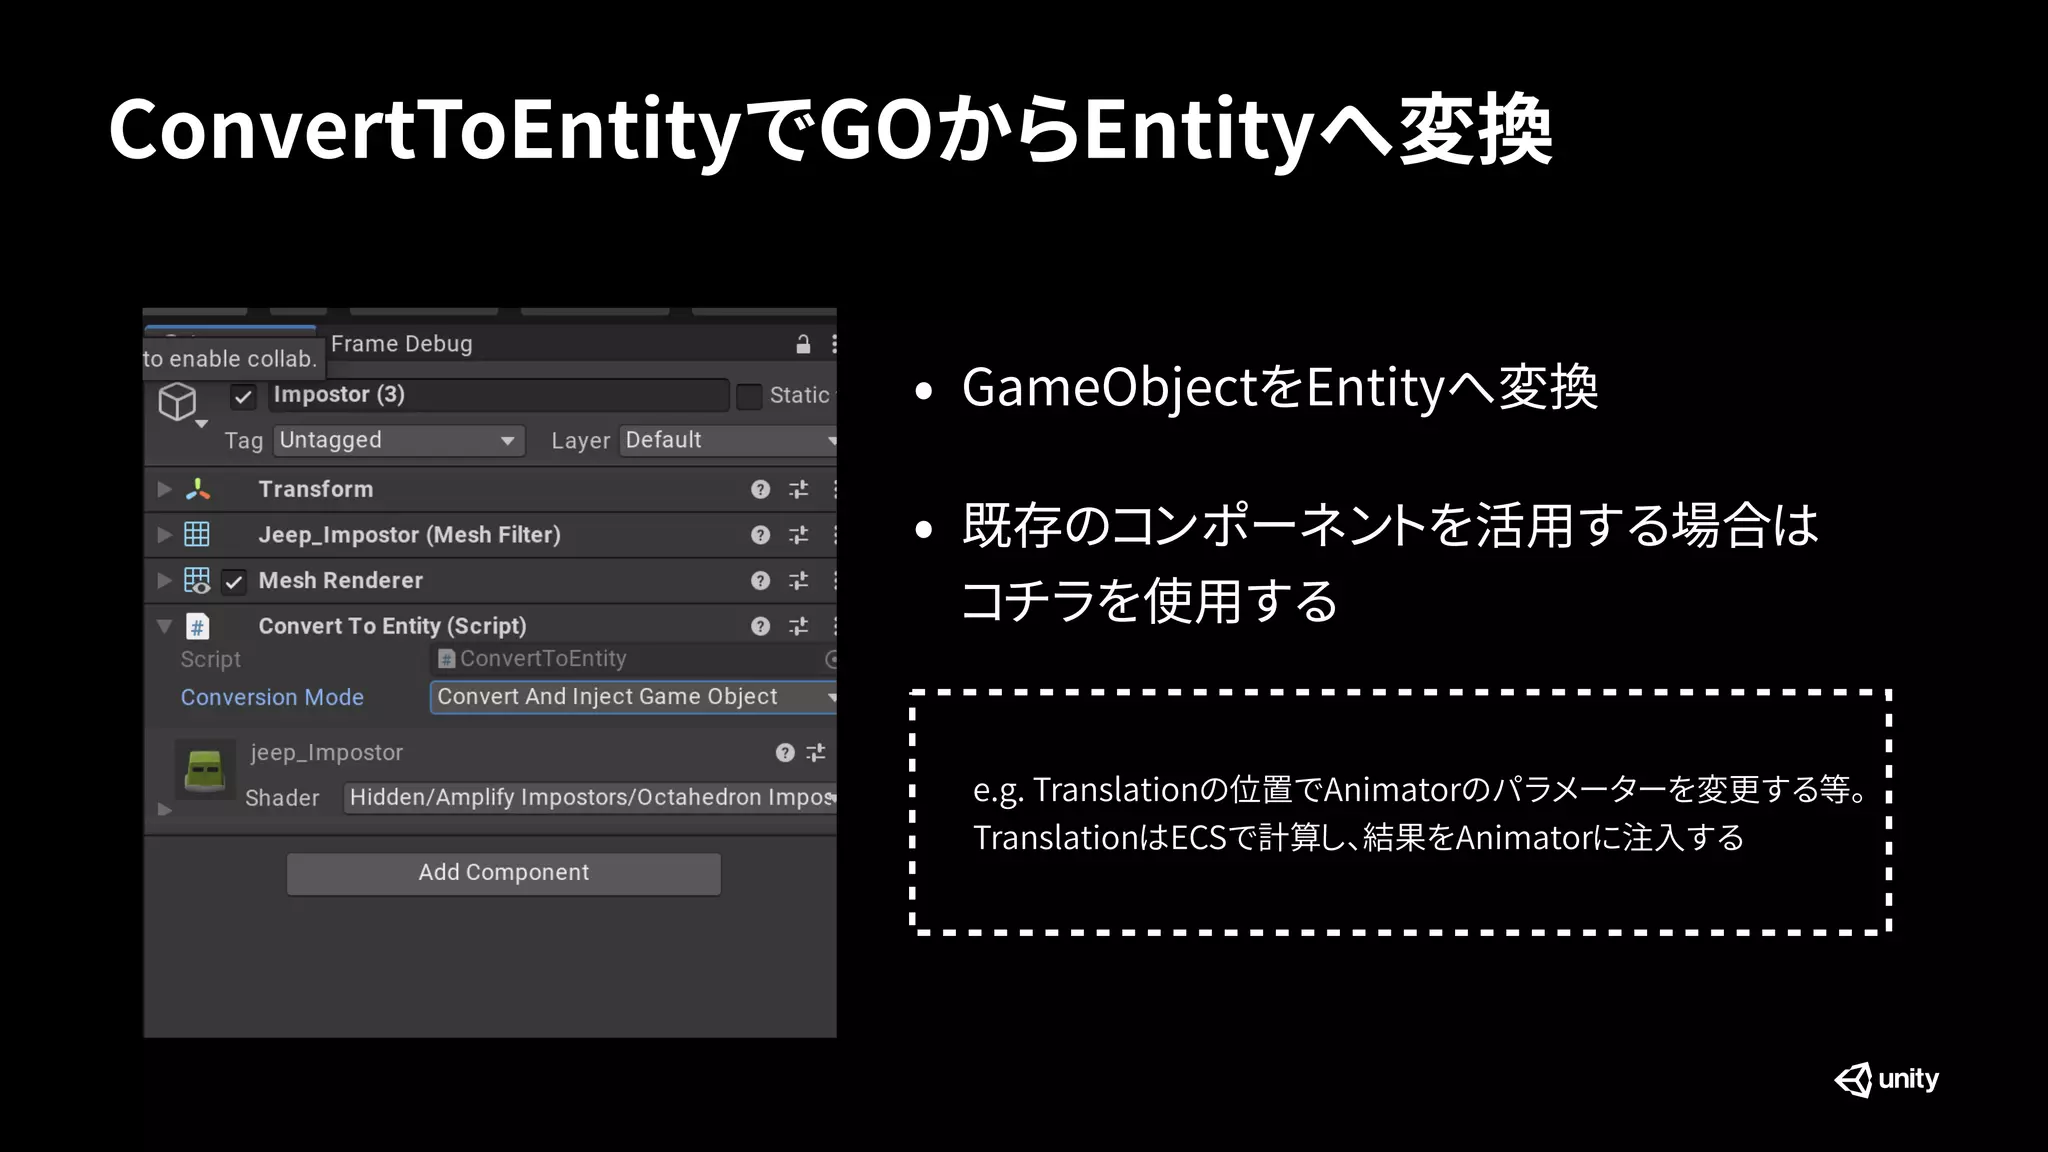Enable the Static checkbox
Viewport: 2048px width, 1152px height.
coord(749,396)
